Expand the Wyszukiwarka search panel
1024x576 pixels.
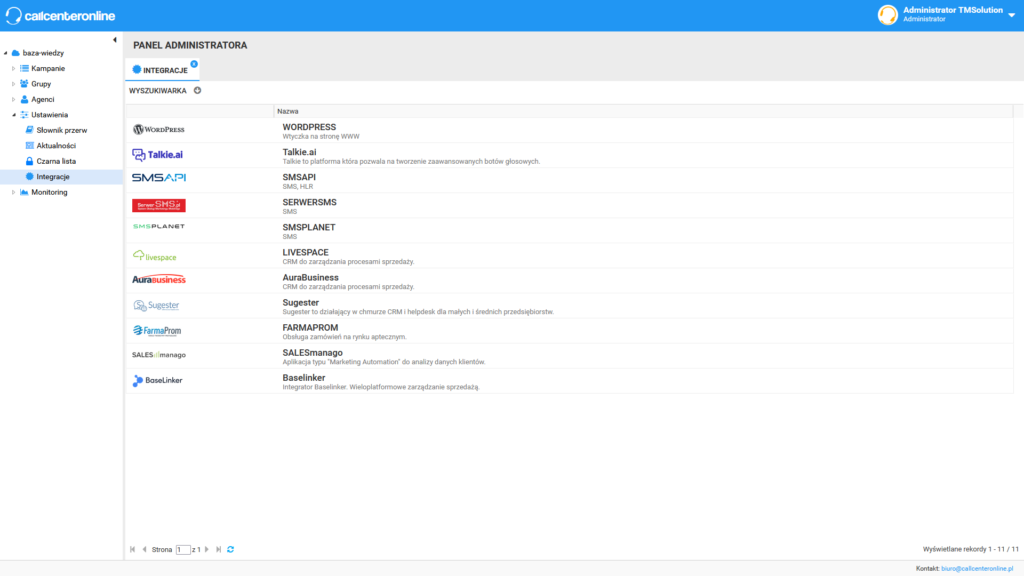[197, 91]
